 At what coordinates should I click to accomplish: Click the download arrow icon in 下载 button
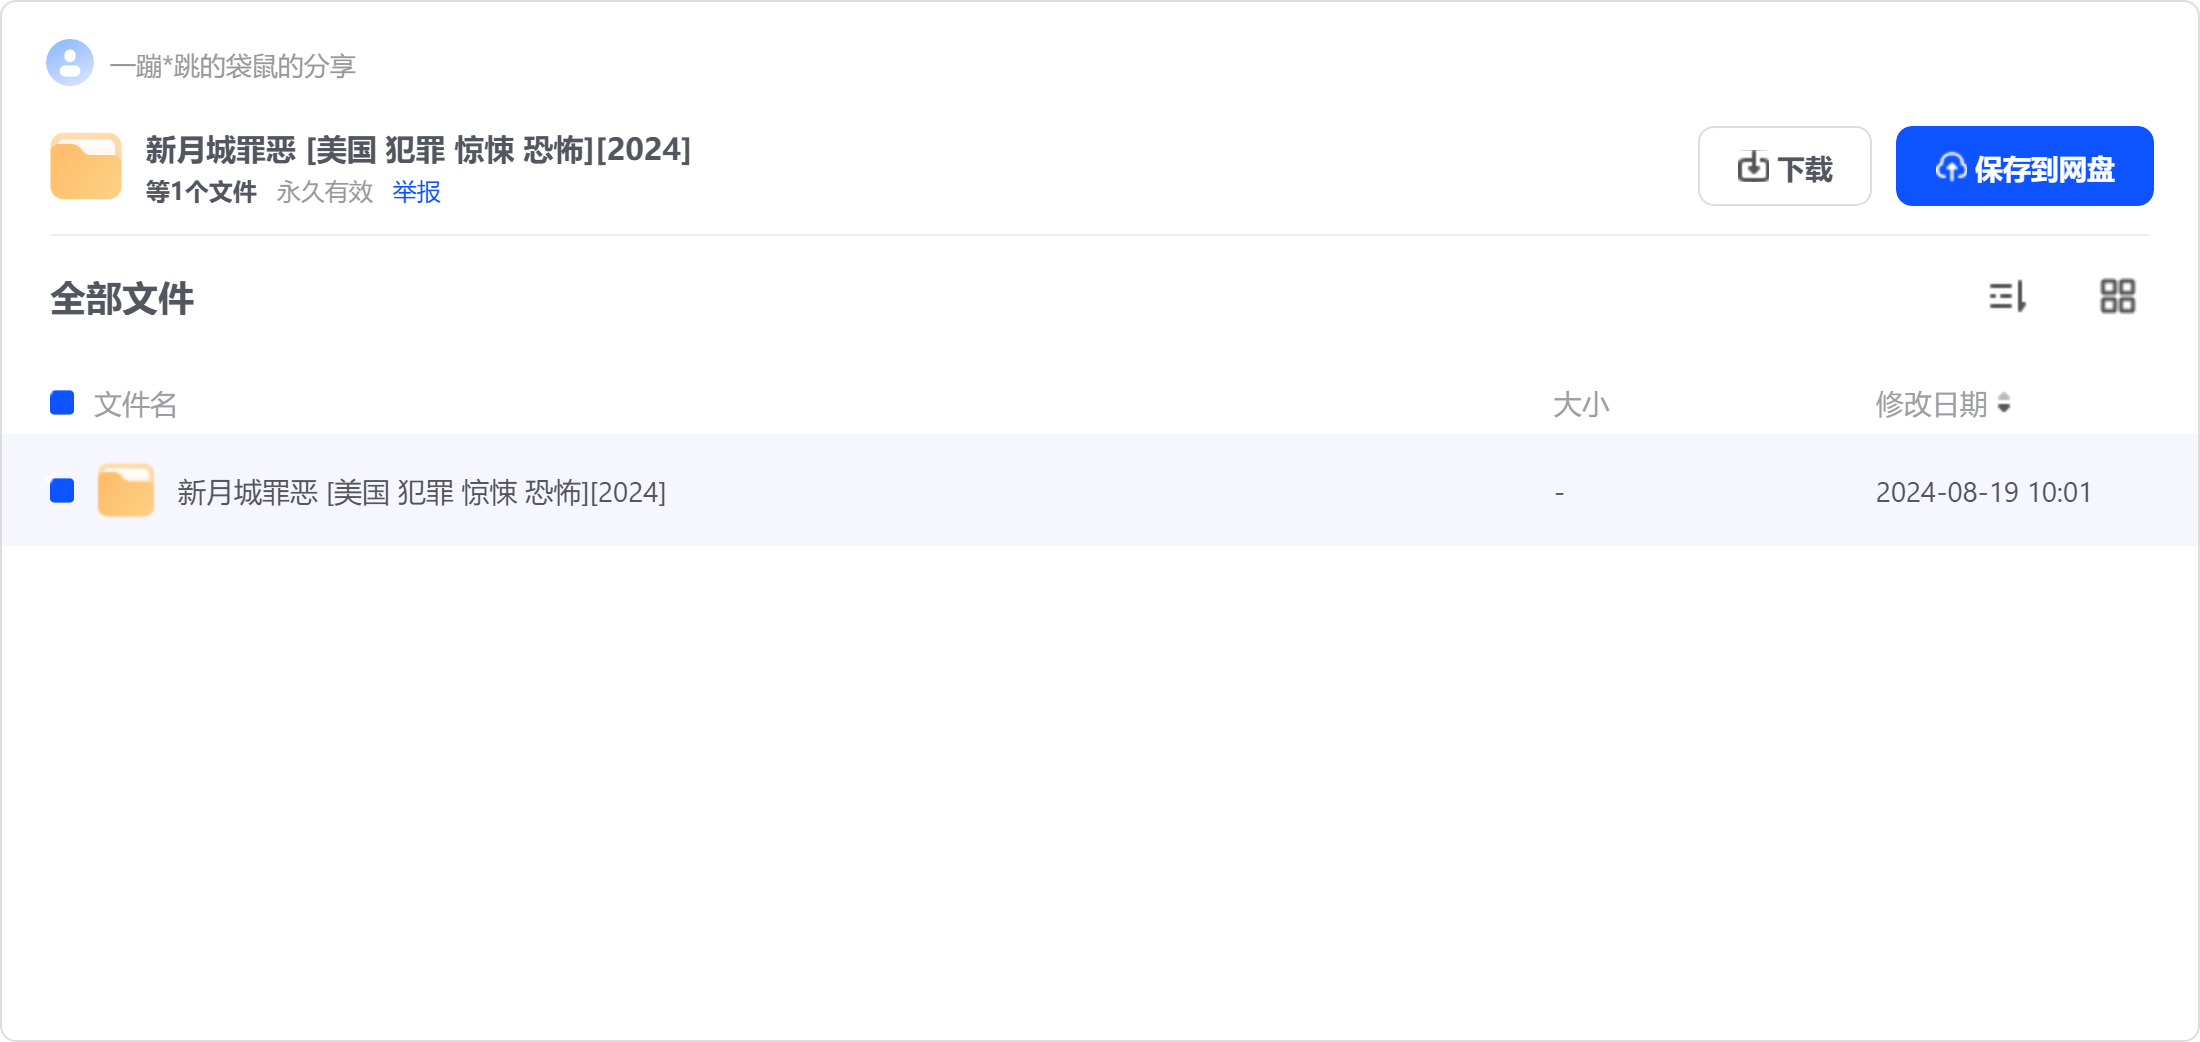click(x=1752, y=167)
